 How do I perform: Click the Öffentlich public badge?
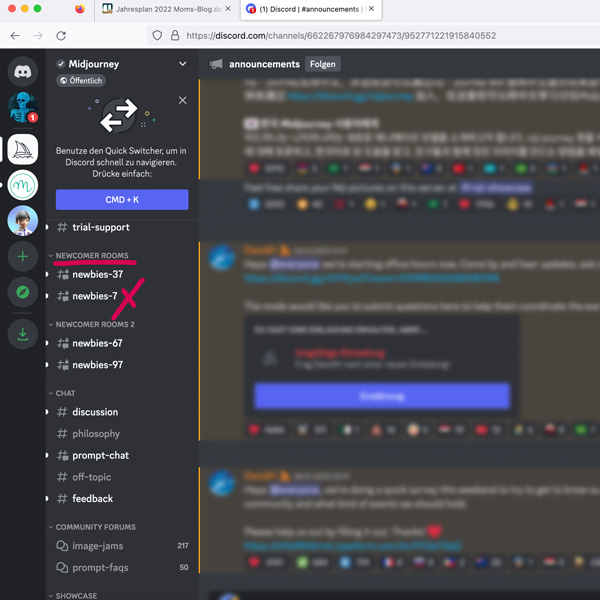(81, 81)
